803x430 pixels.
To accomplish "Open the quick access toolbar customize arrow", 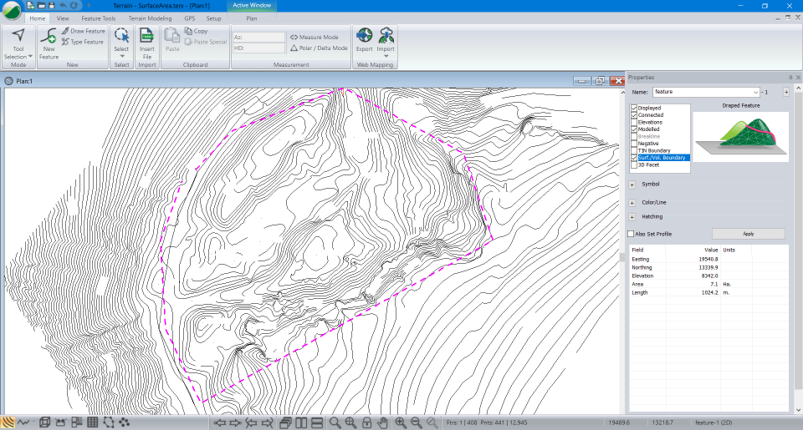I will (89, 6).
